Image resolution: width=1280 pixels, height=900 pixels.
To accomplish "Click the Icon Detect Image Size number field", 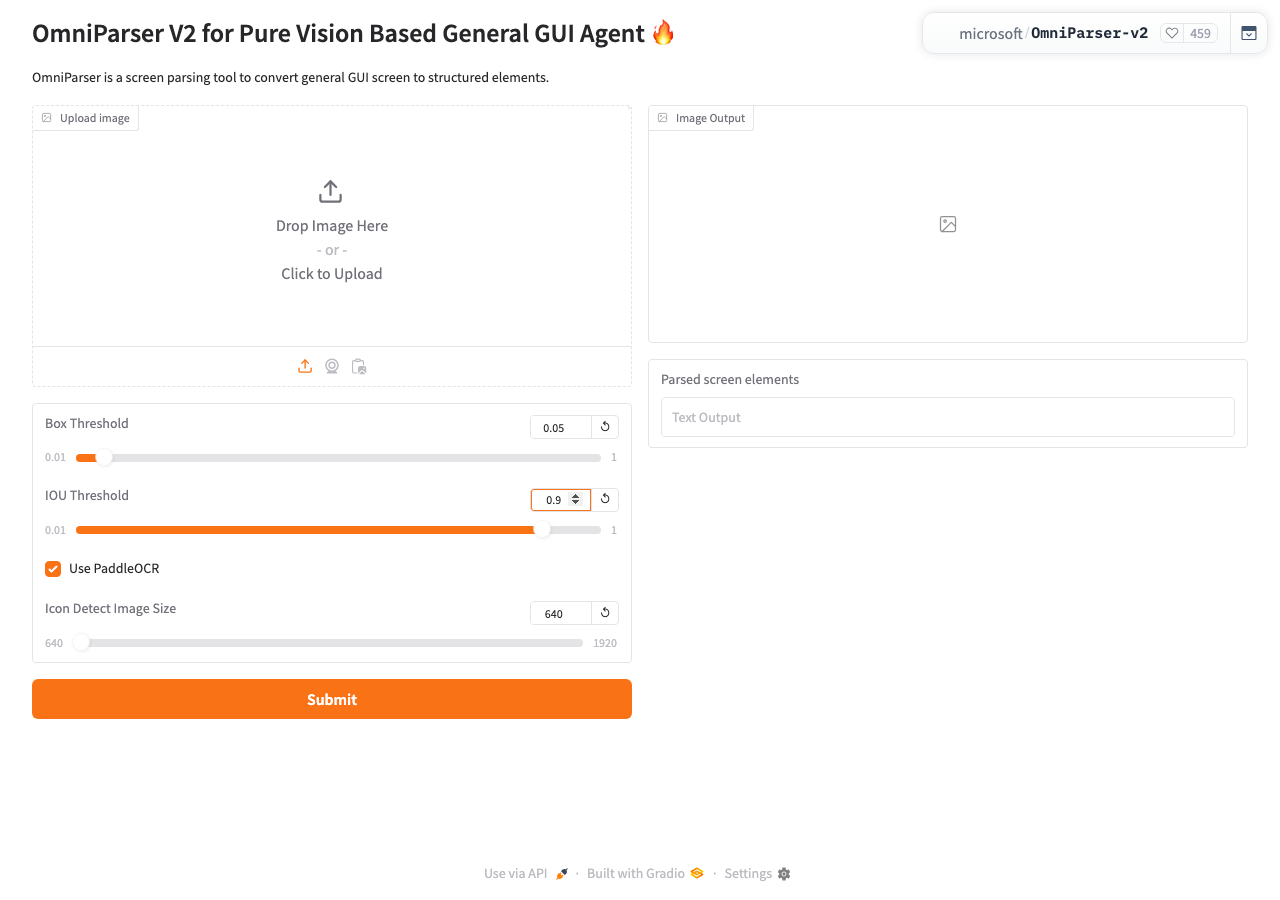I will 561,613.
